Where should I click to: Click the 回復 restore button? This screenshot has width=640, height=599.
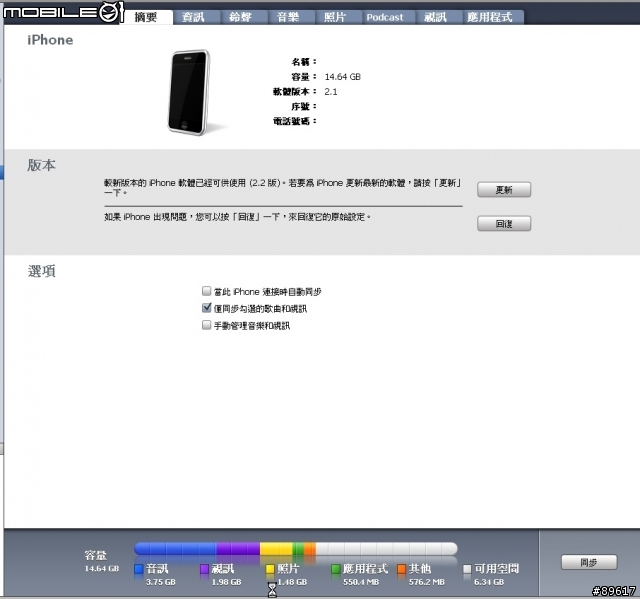click(504, 224)
